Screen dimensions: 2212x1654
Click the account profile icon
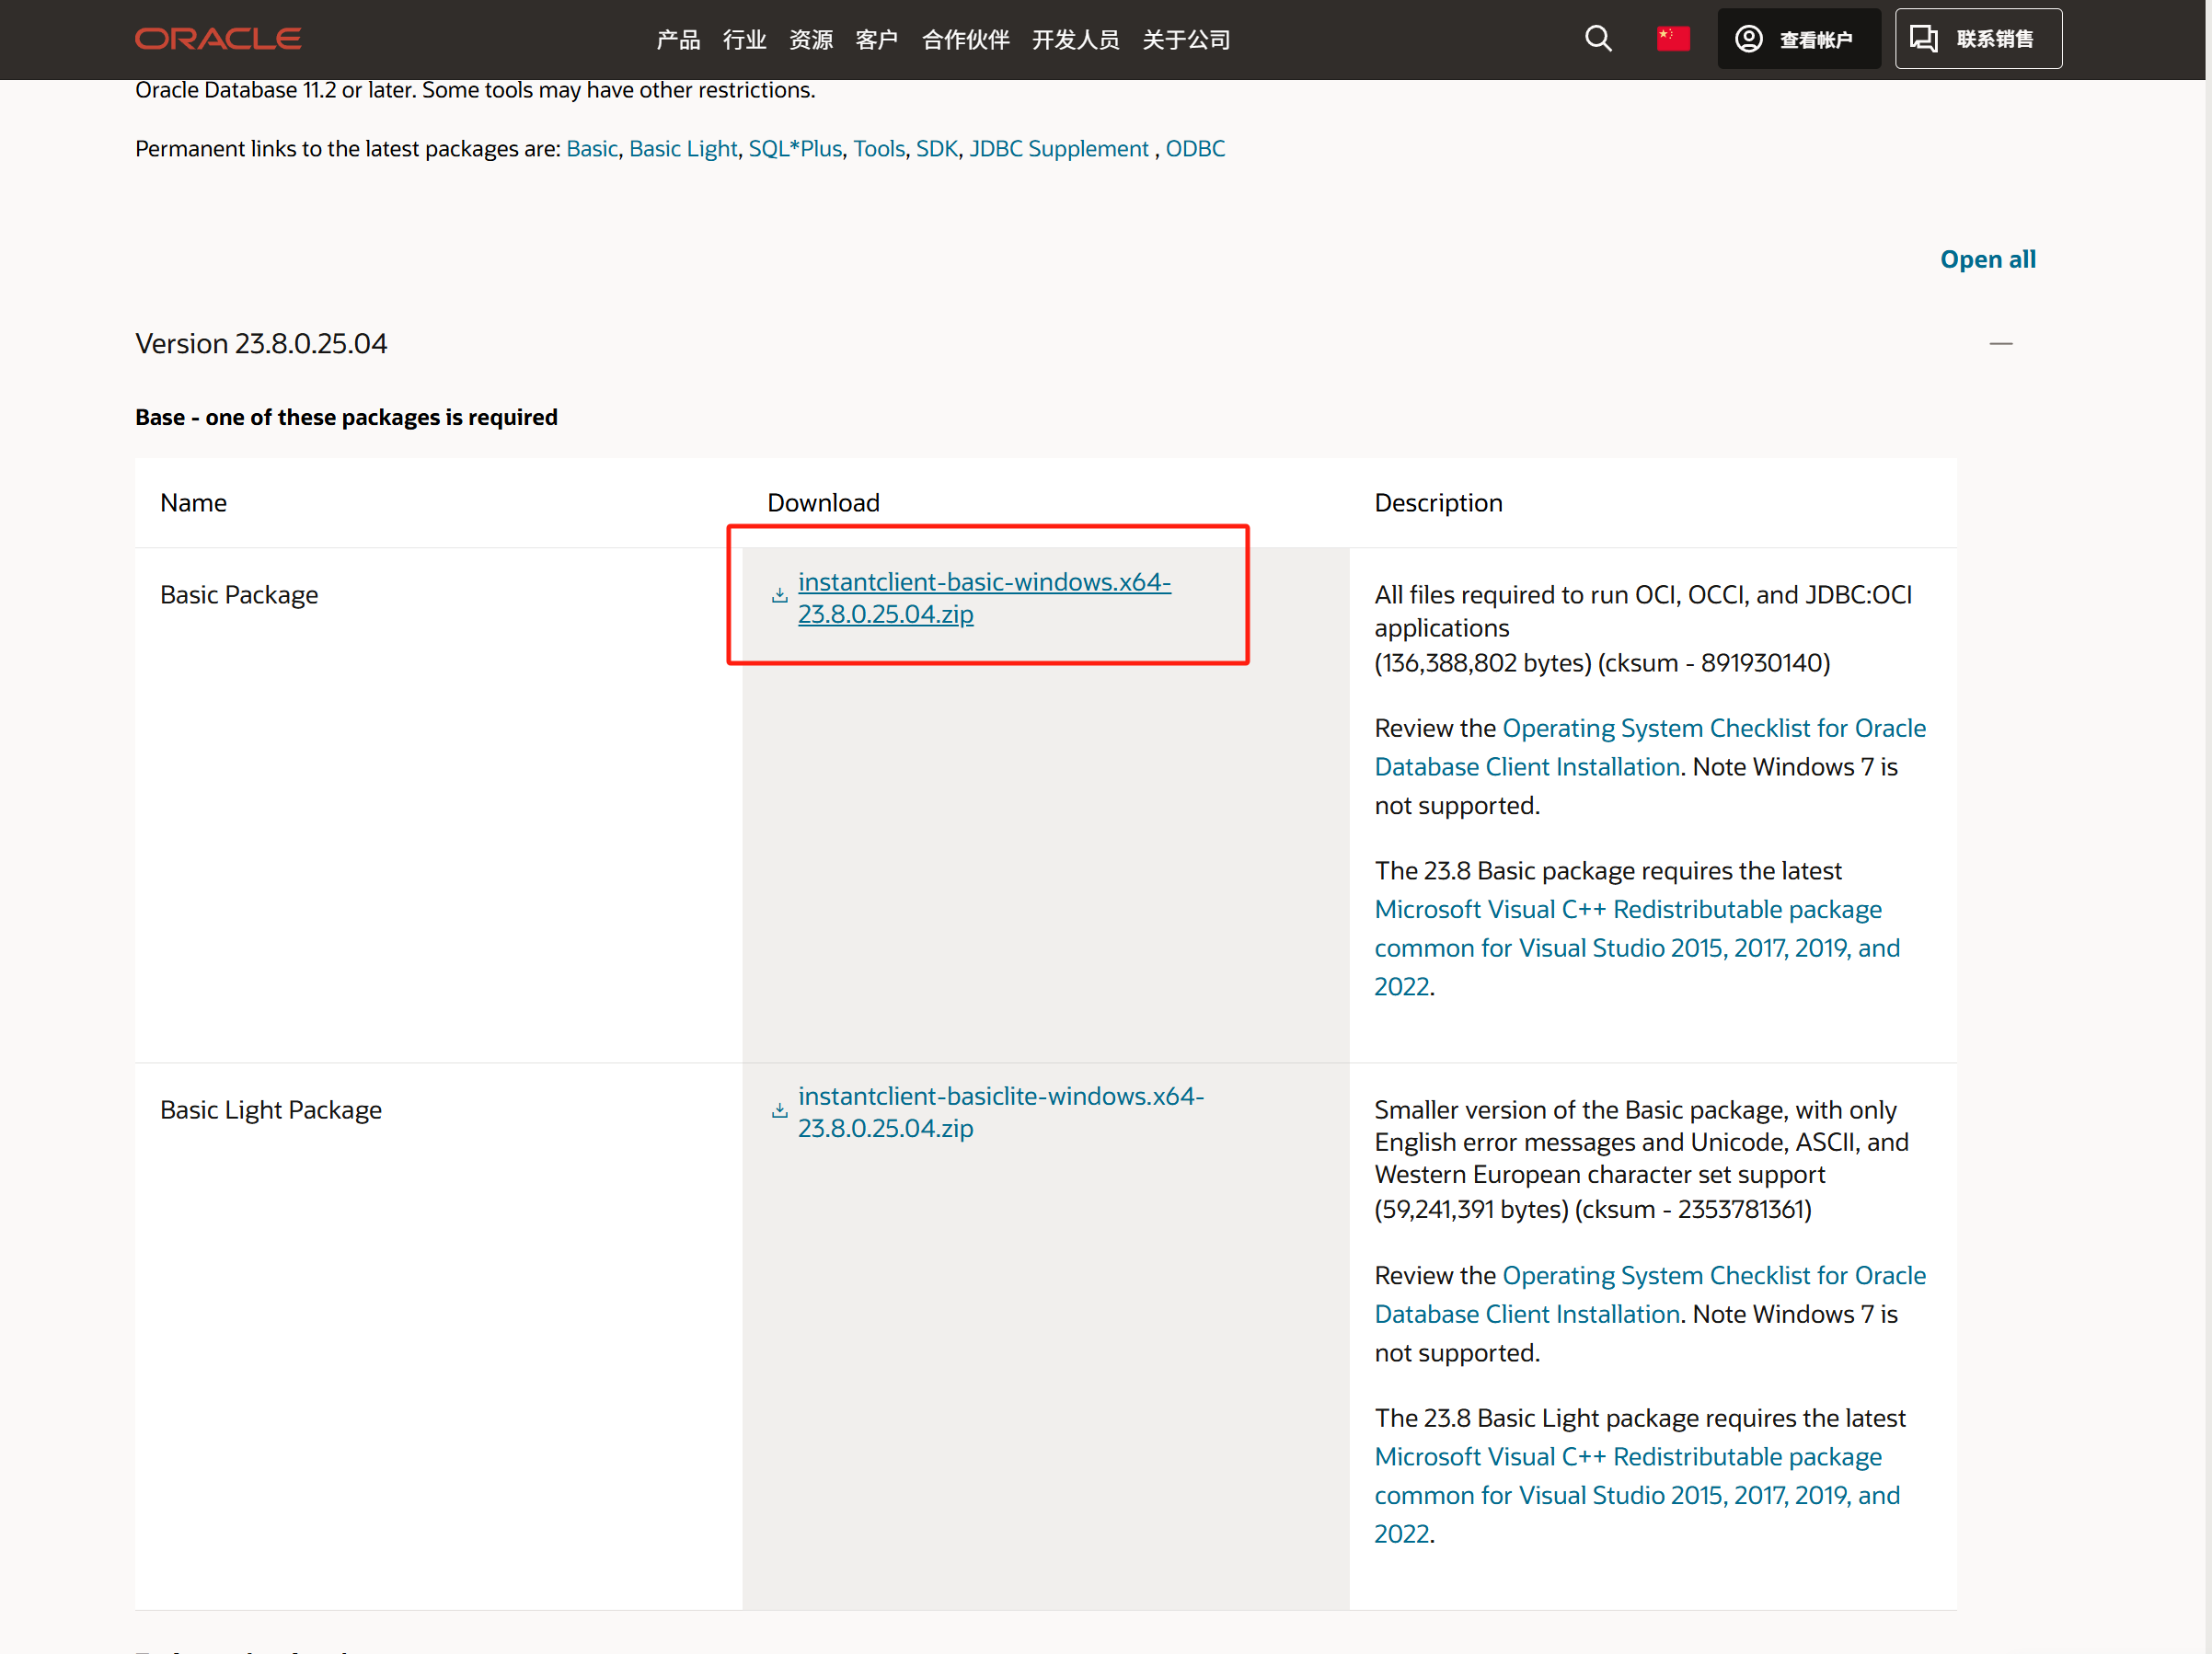(1748, 39)
